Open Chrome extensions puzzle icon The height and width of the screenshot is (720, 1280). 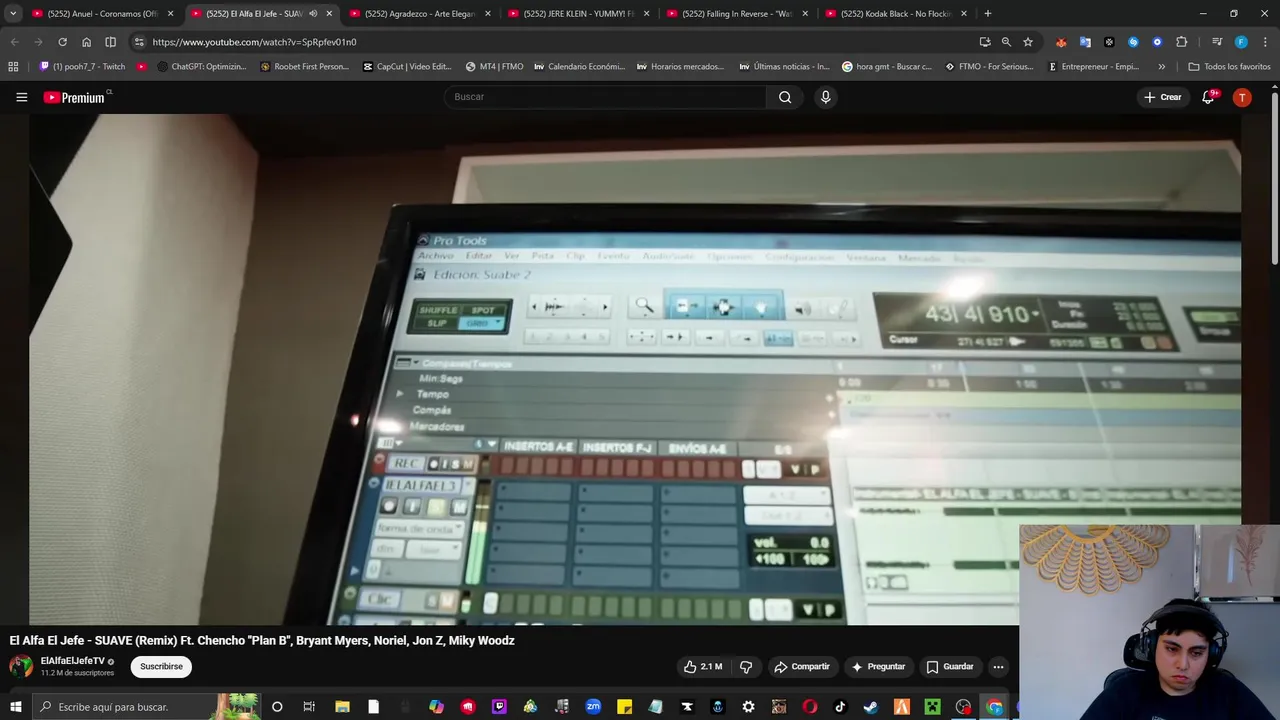pos(1181,42)
